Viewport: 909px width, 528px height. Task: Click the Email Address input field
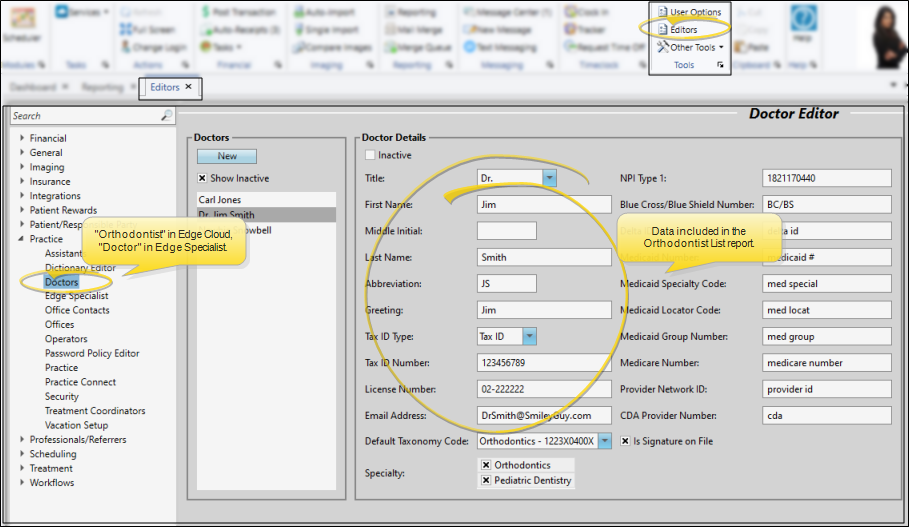pos(543,415)
